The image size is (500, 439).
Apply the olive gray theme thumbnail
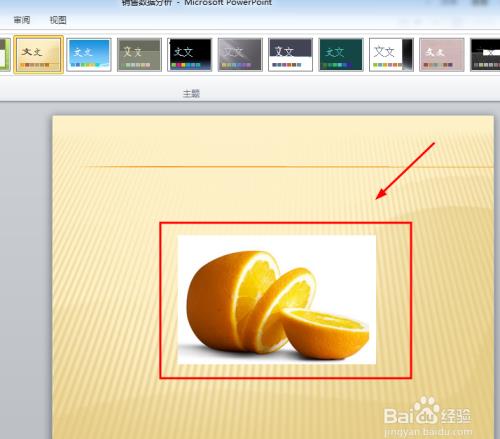pos(139,55)
